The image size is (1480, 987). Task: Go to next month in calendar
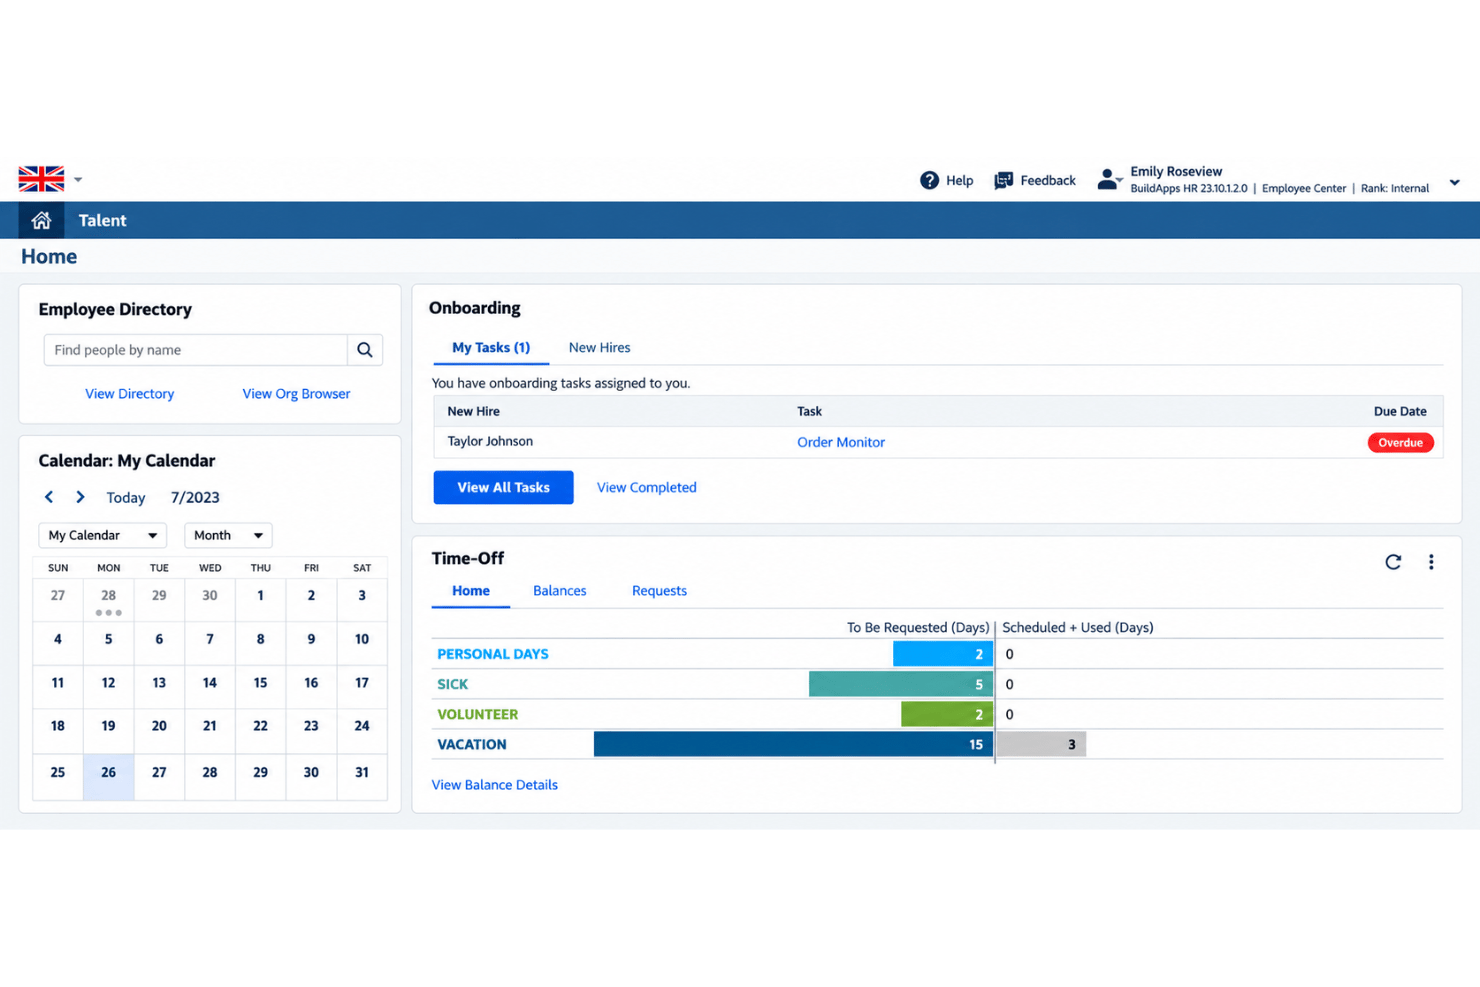point(80,497)
